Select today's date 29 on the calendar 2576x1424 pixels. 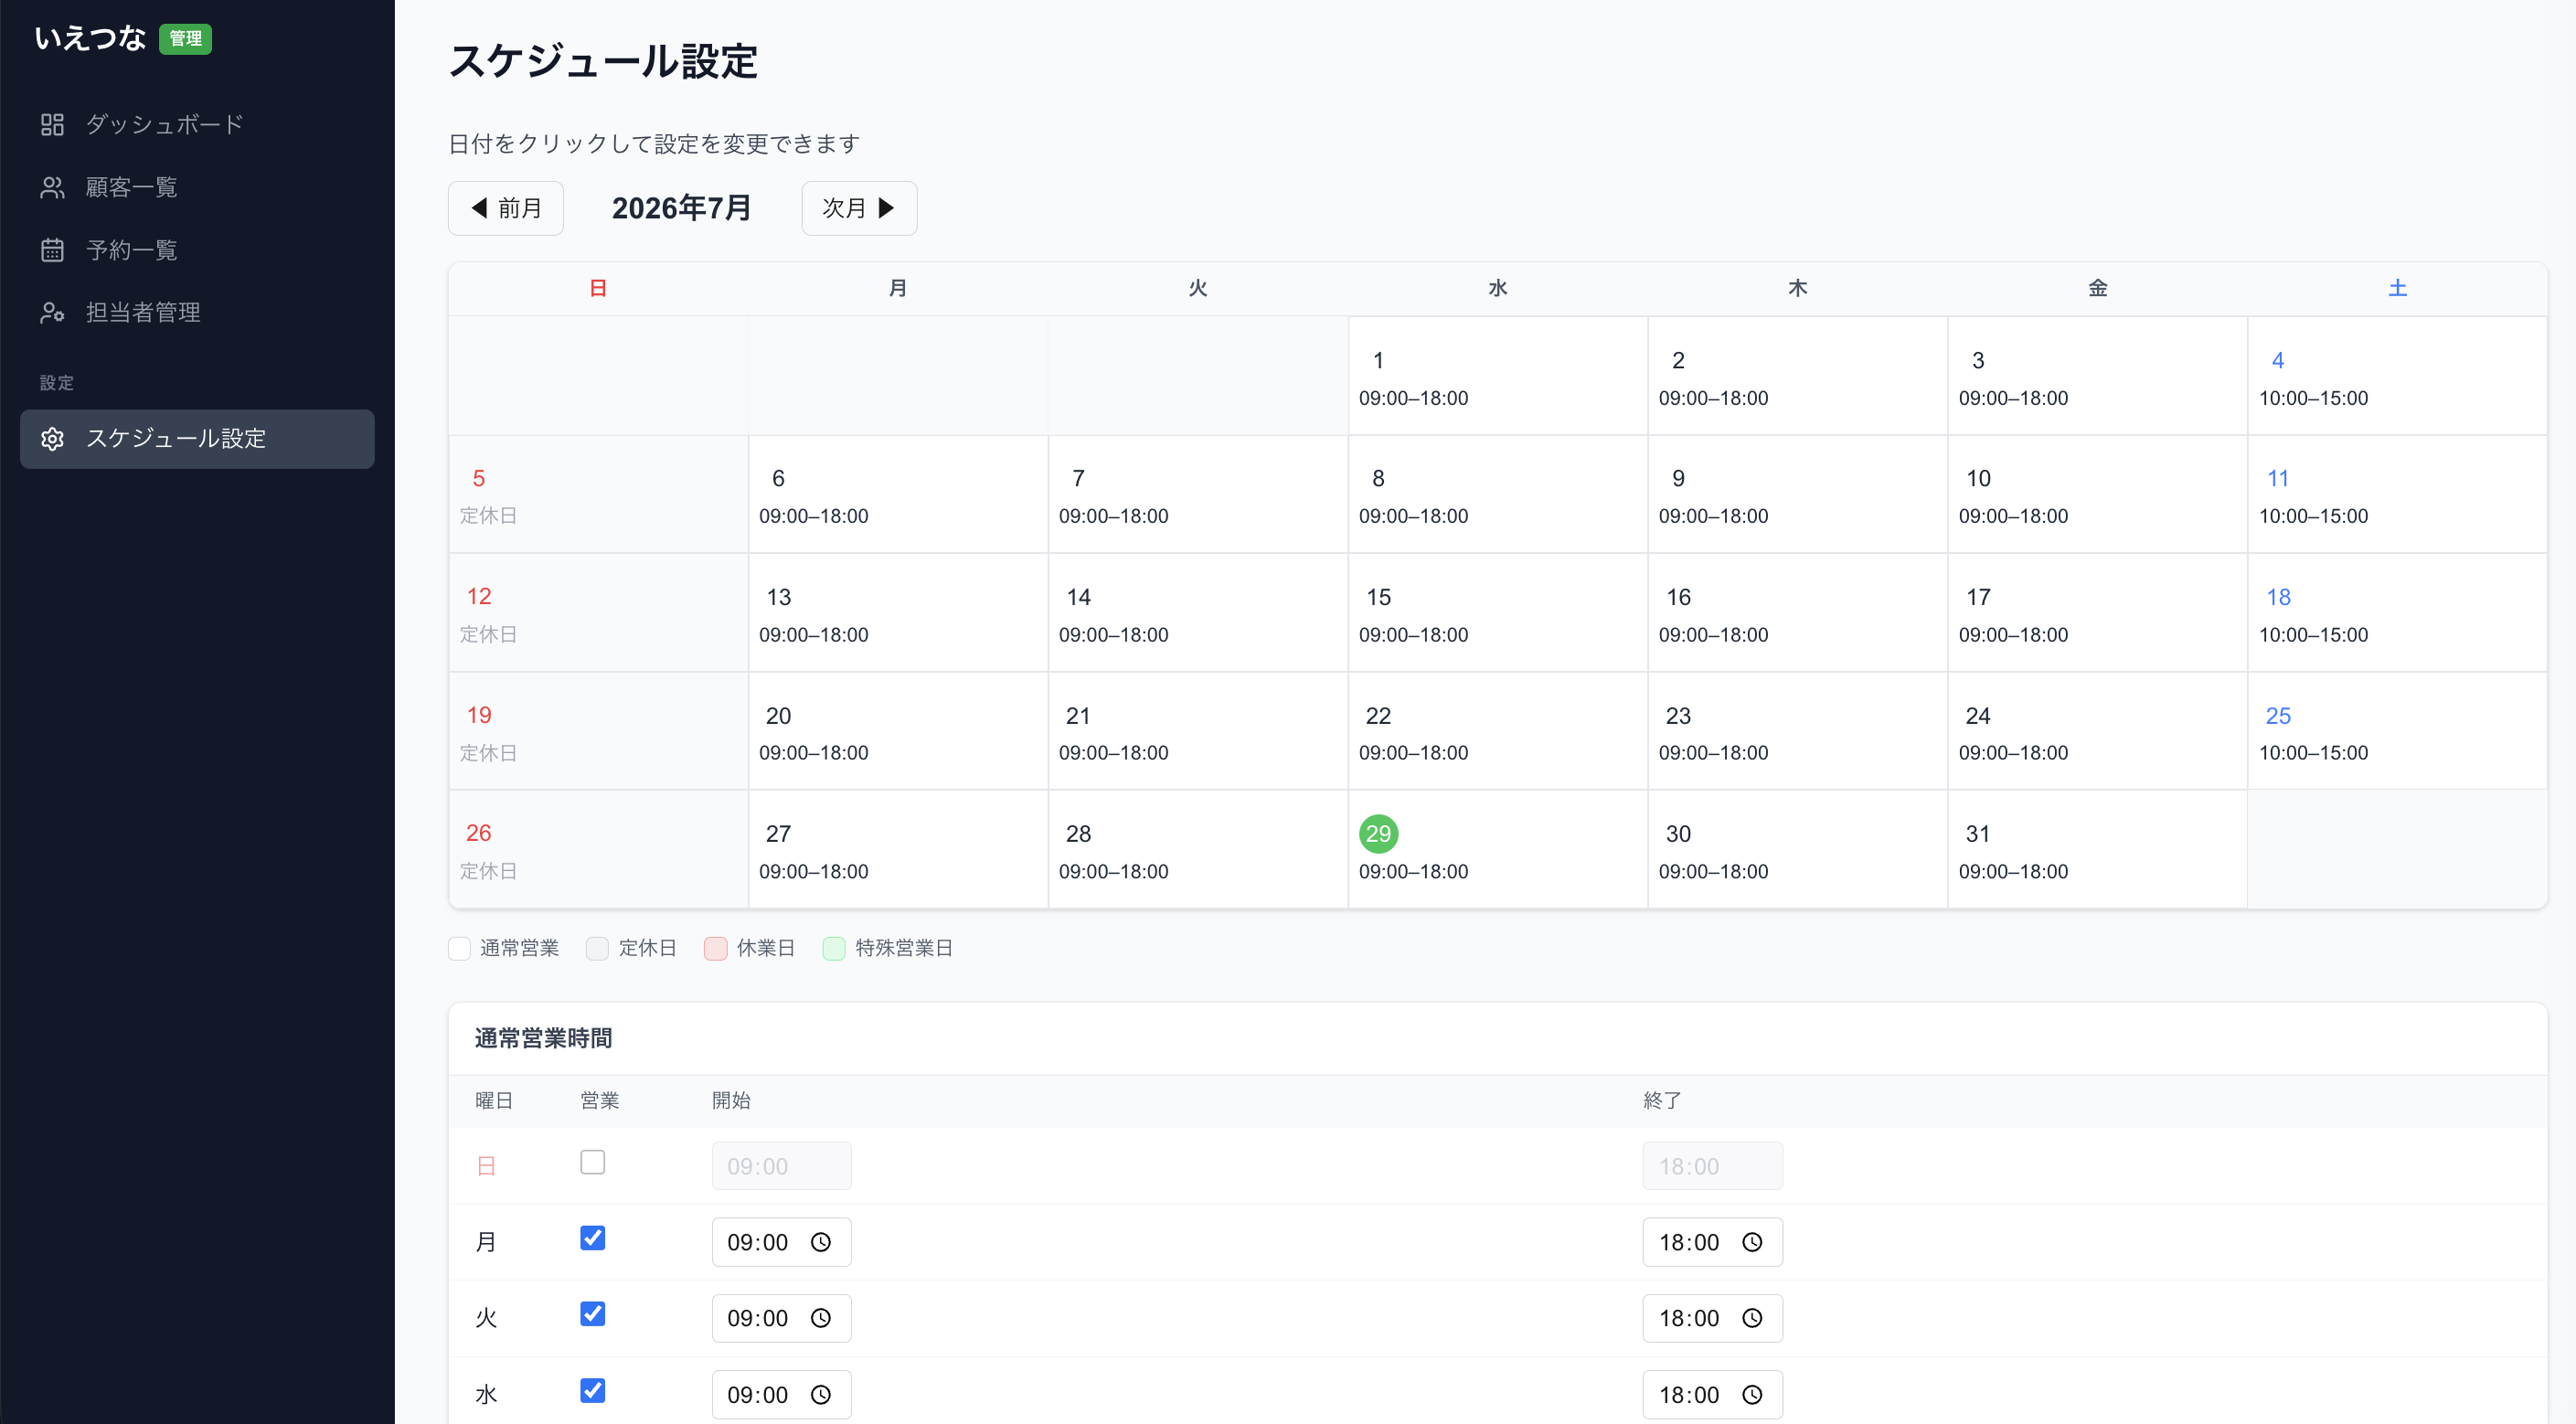(1497, 850)
